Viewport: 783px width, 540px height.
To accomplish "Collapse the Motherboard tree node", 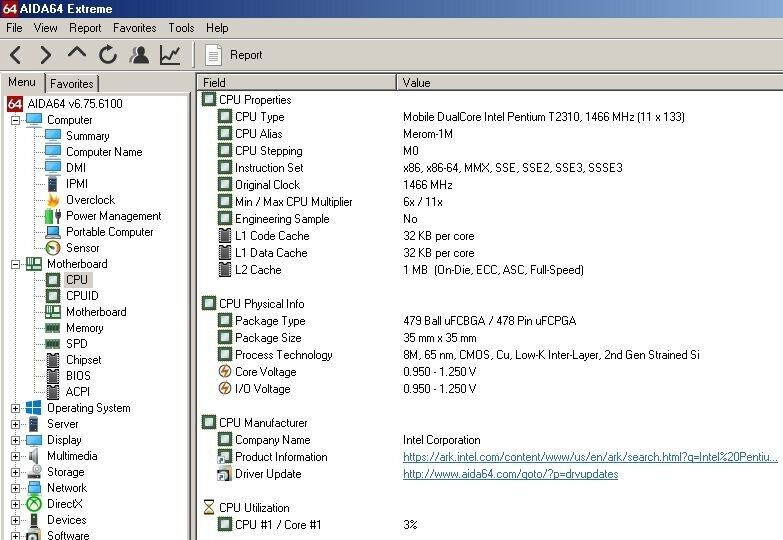I will (x=15, y=264).
